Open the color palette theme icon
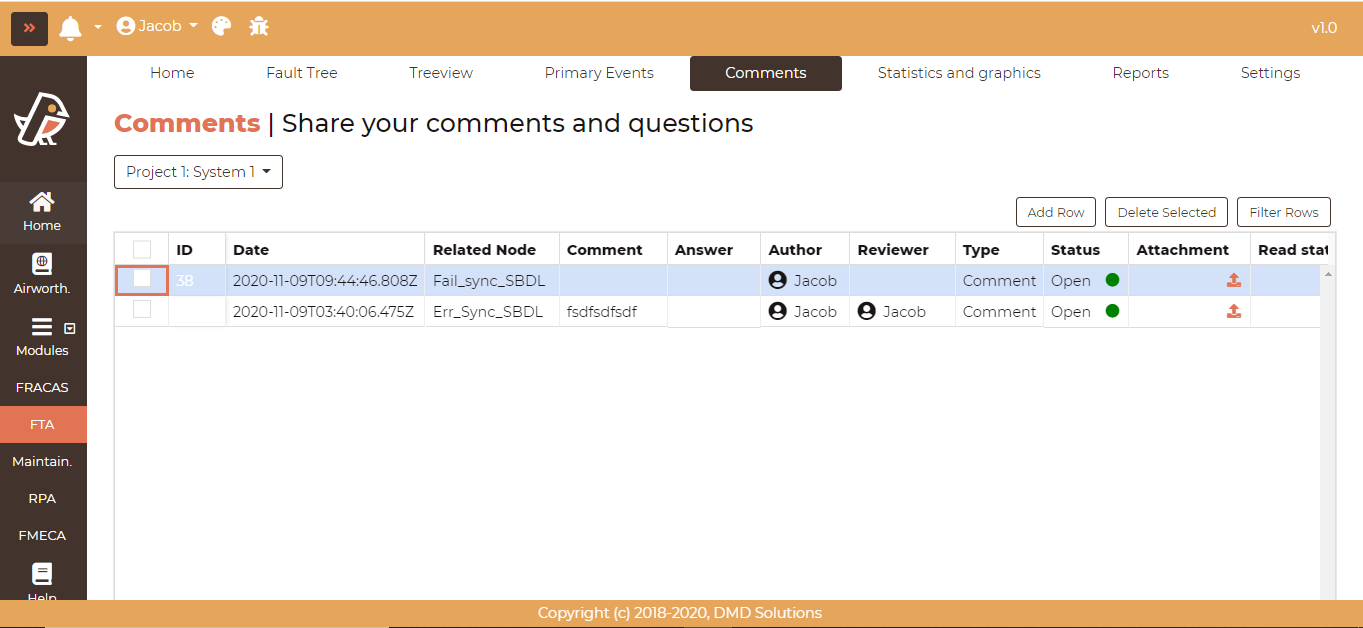 point(221,27)
